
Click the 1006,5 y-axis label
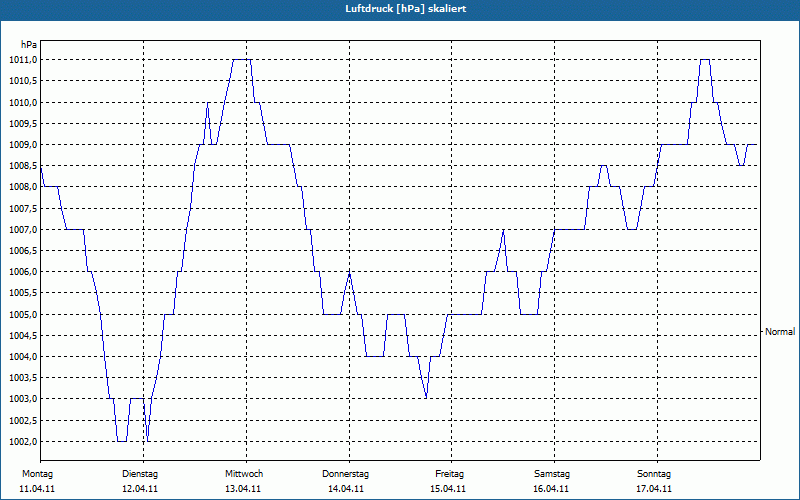(23, 251)
